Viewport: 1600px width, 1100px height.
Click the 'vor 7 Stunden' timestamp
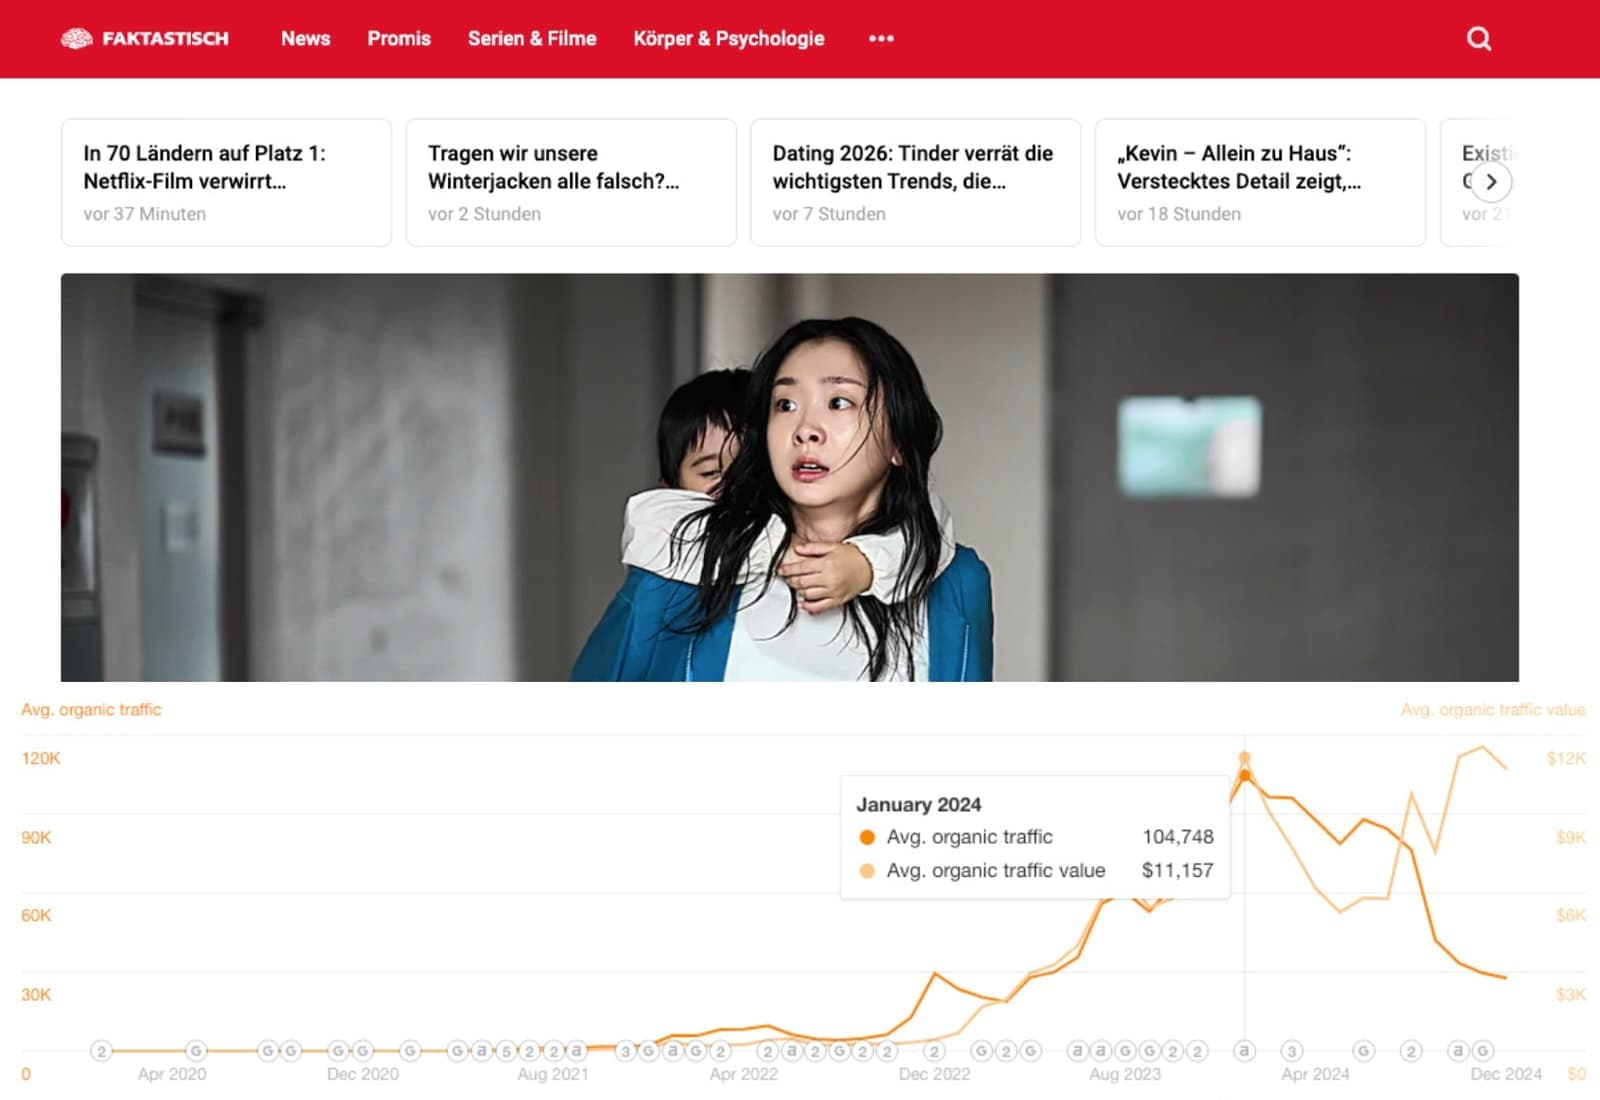tap(829, 214)
